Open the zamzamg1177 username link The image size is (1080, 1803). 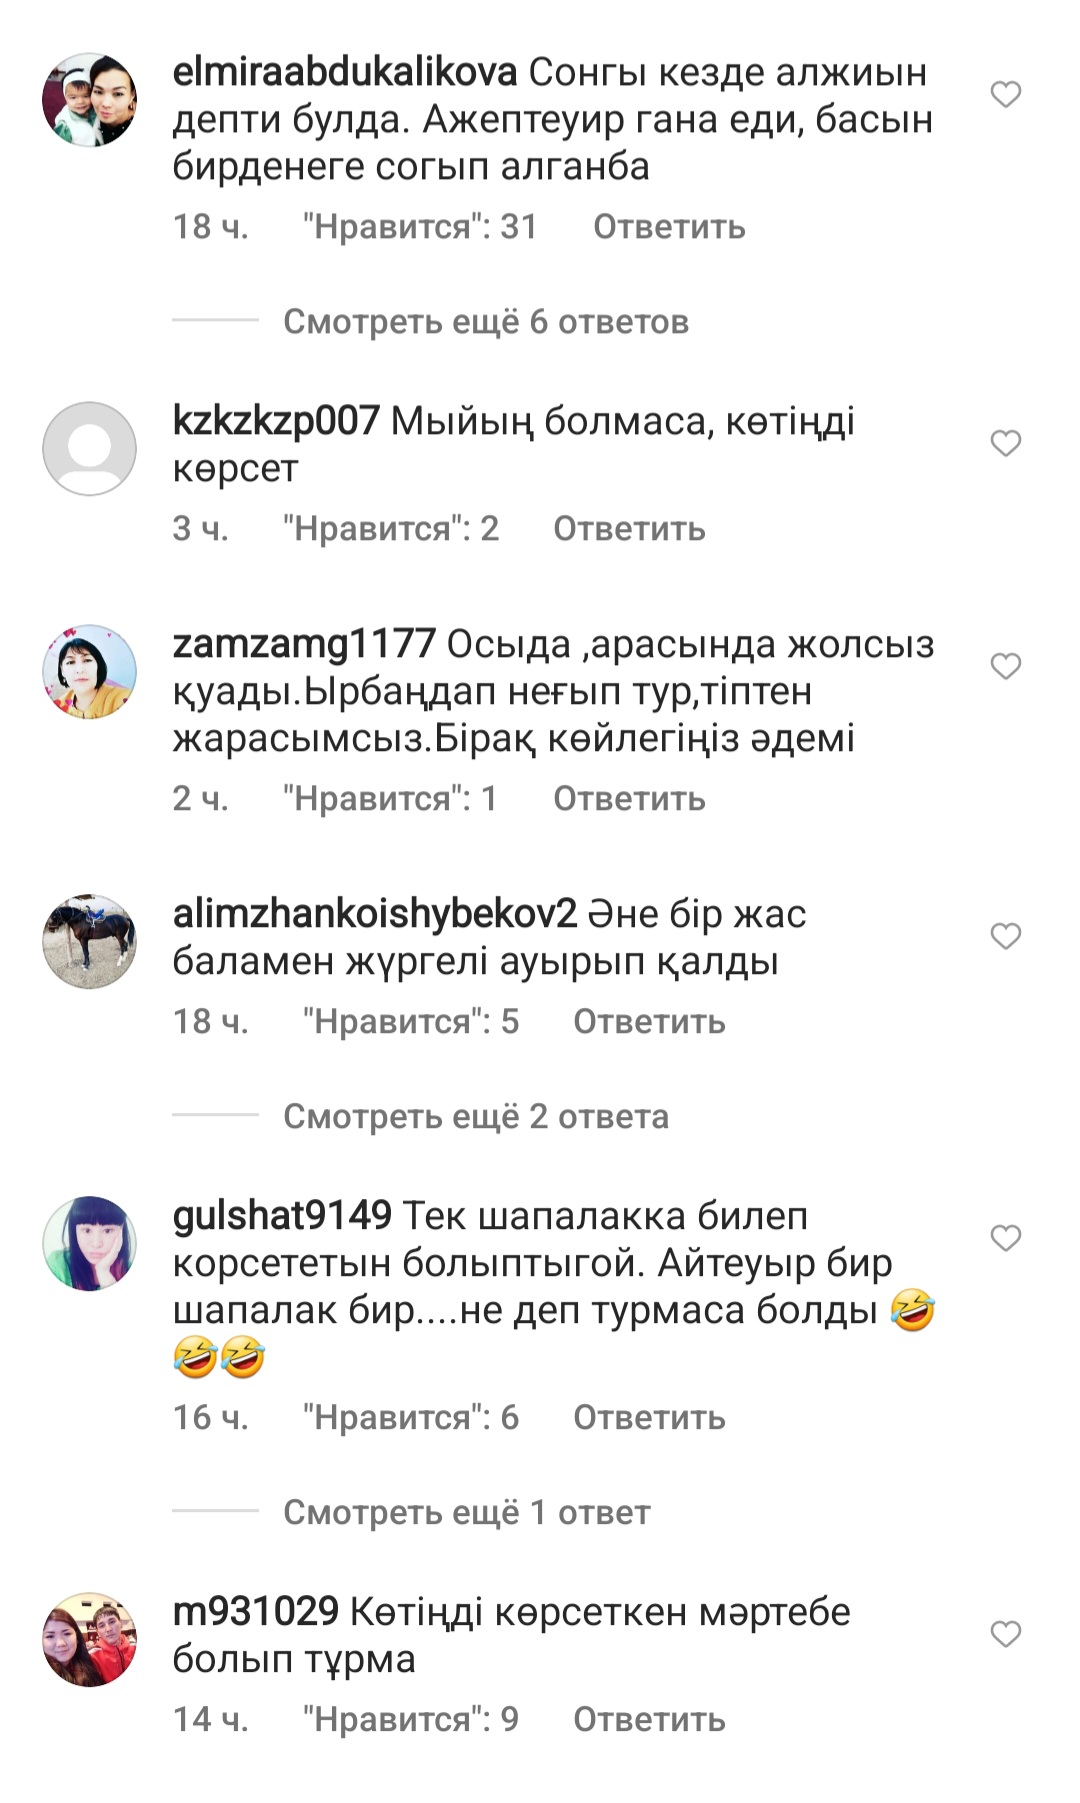tap(304, 644)
